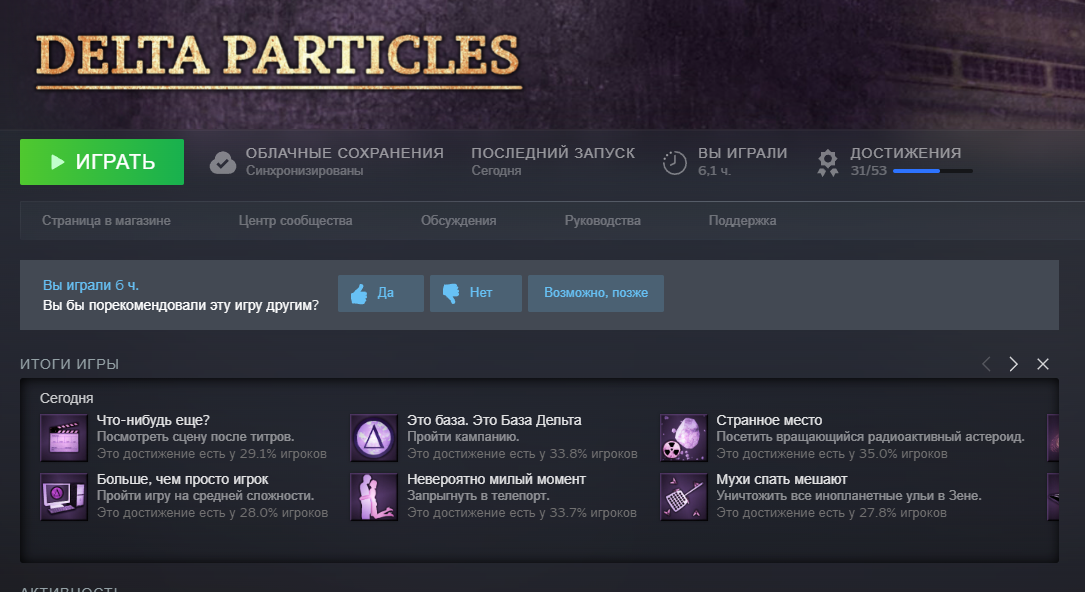Recommend the game with the Да button
The image size is (1085, 592).
pos(381,293)
